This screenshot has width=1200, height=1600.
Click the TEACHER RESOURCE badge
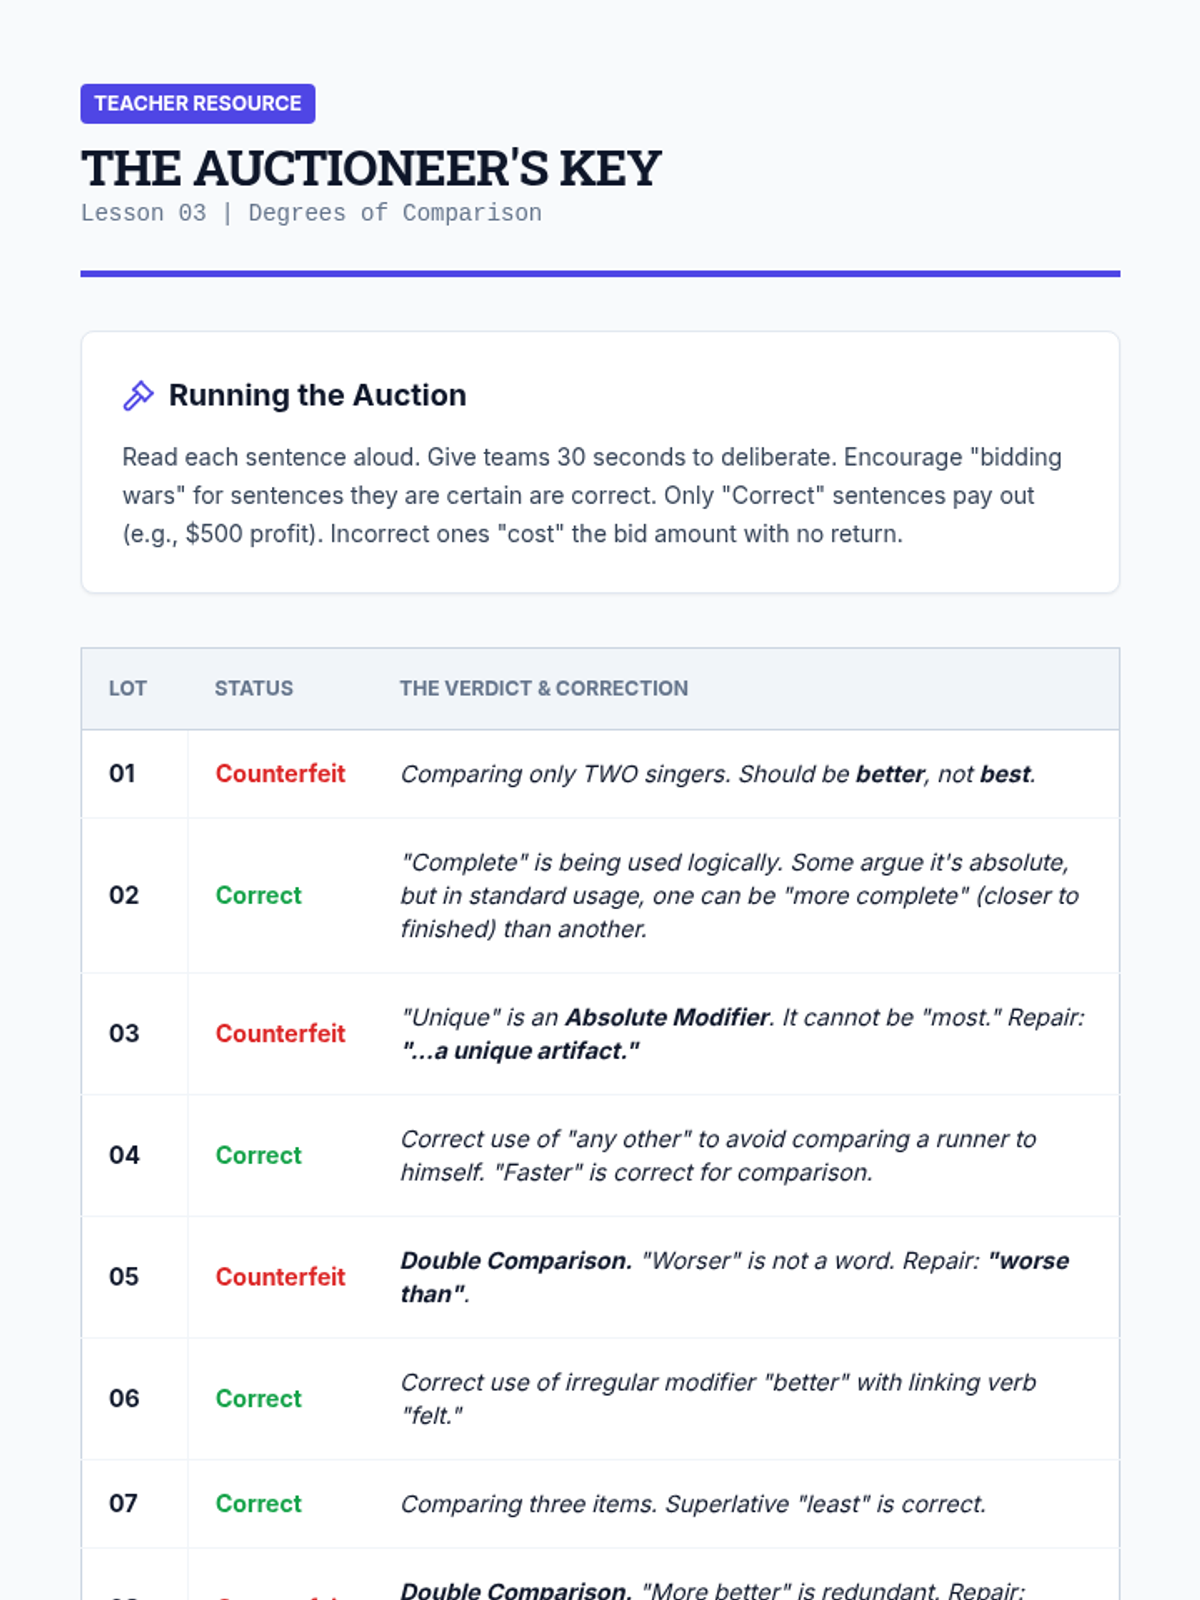coord(198,104)
